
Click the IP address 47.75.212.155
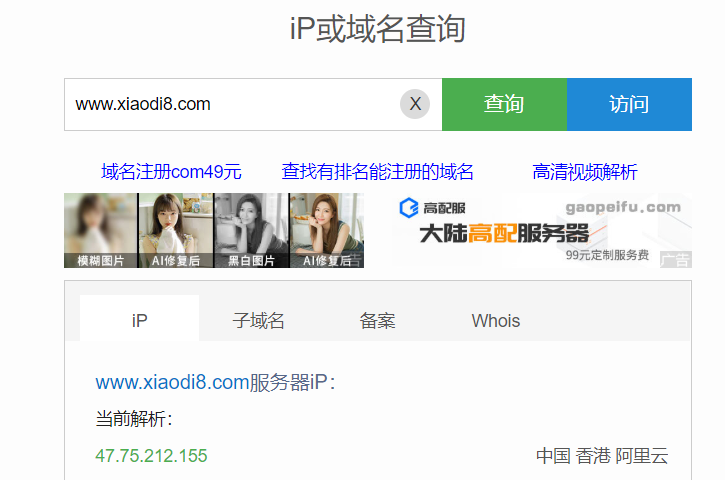151,455
